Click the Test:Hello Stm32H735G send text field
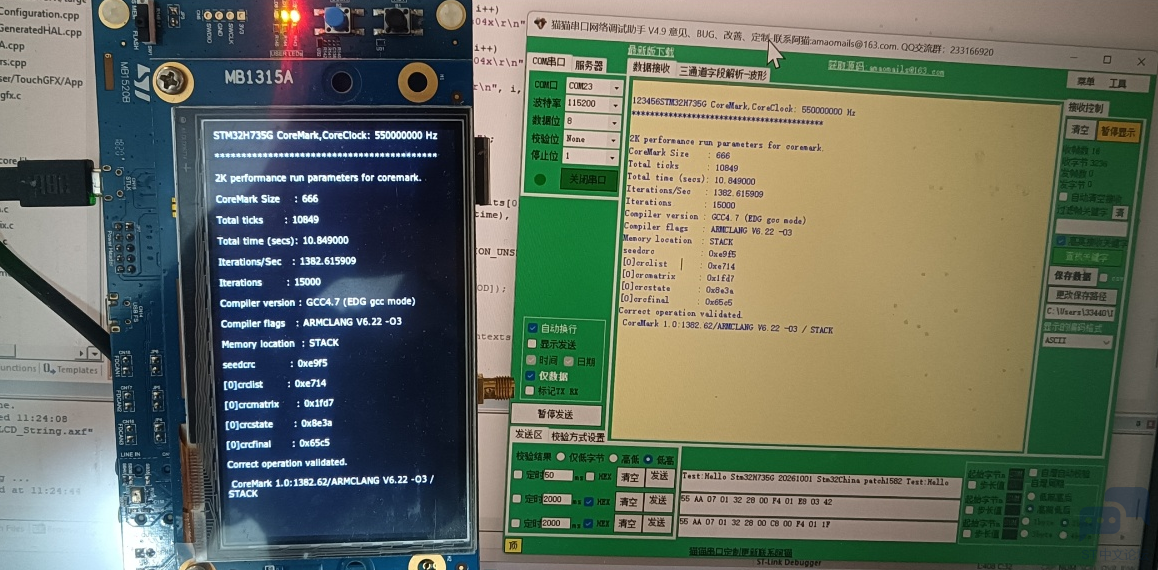The width and height of the screenshot is (1158, 570). tap(820, 486)
